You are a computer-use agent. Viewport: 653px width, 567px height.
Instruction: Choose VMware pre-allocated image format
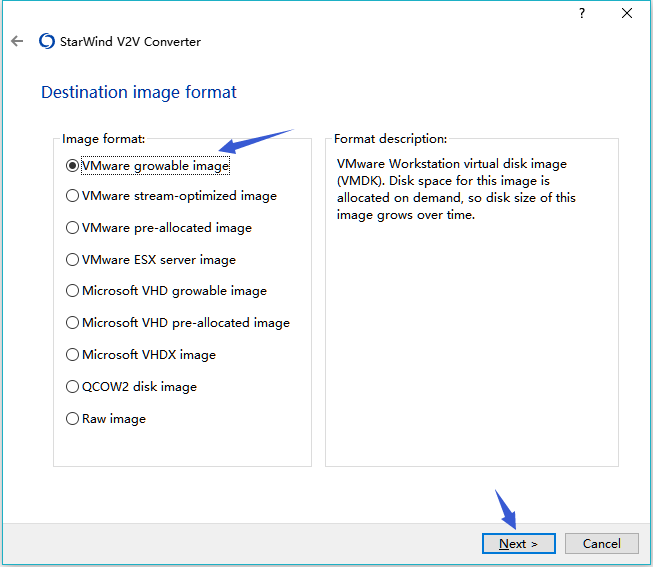pos(159,228)
